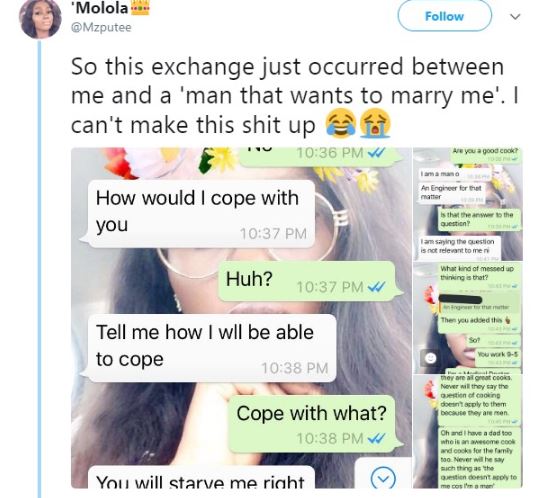This screenshot has height=498, width=541.
Task: Click read receipt ticks on 'Huh?' message
Action: (376, 286)
